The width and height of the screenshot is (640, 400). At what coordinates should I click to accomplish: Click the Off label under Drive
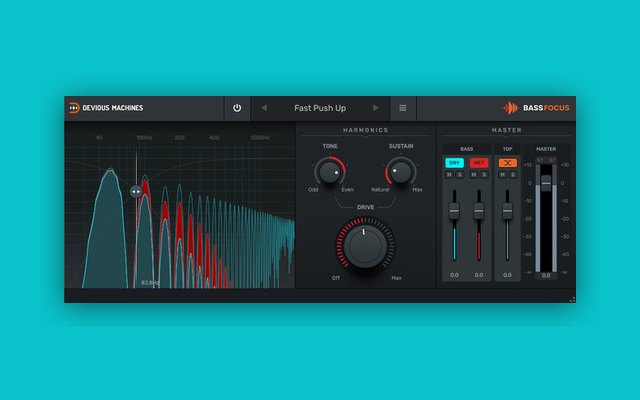336,278
